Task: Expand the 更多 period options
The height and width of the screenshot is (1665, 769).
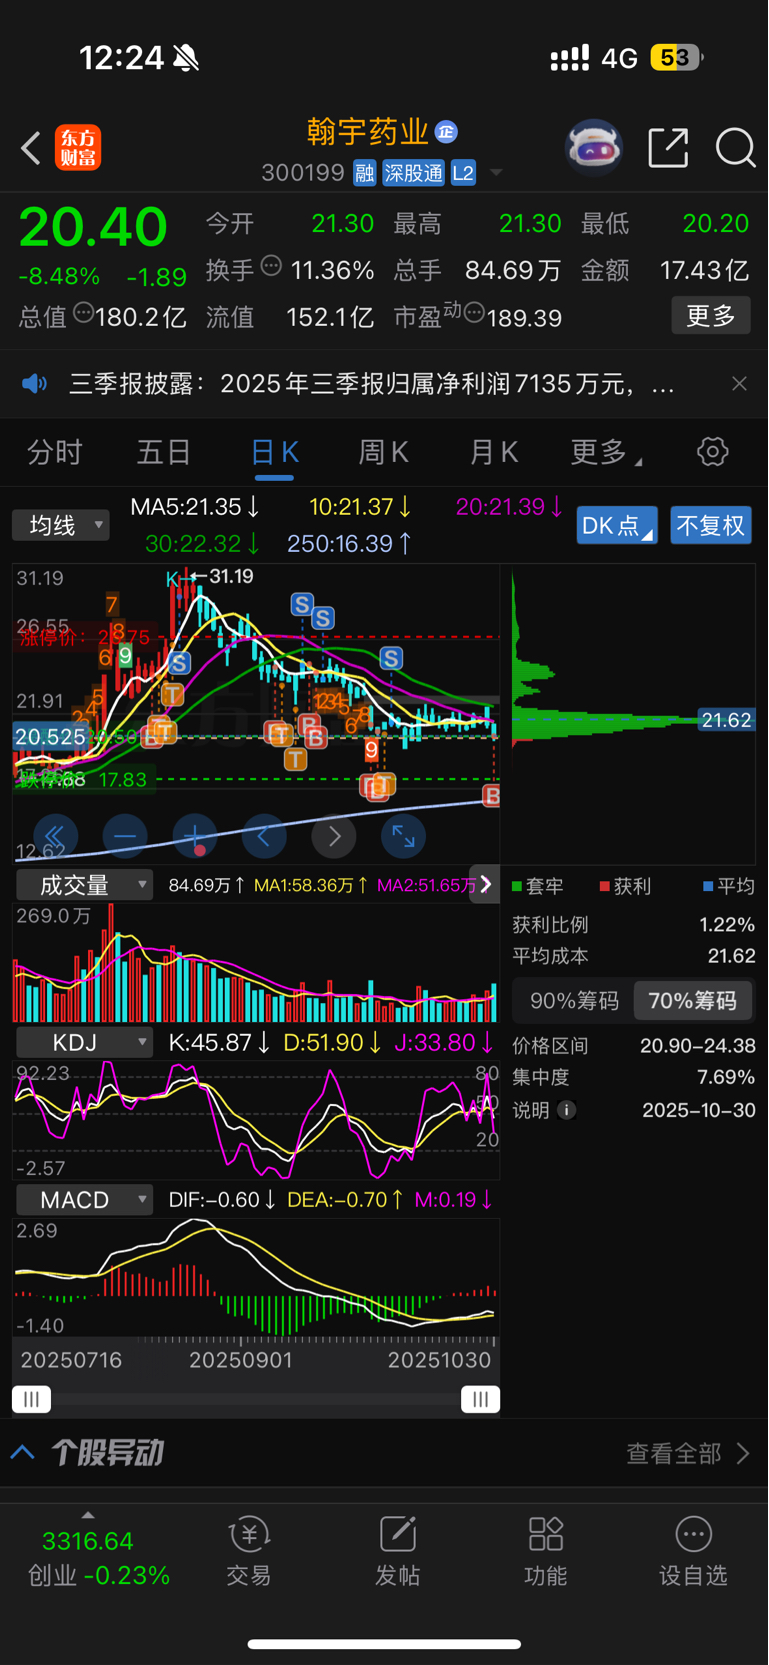Action: click(606, 453)
